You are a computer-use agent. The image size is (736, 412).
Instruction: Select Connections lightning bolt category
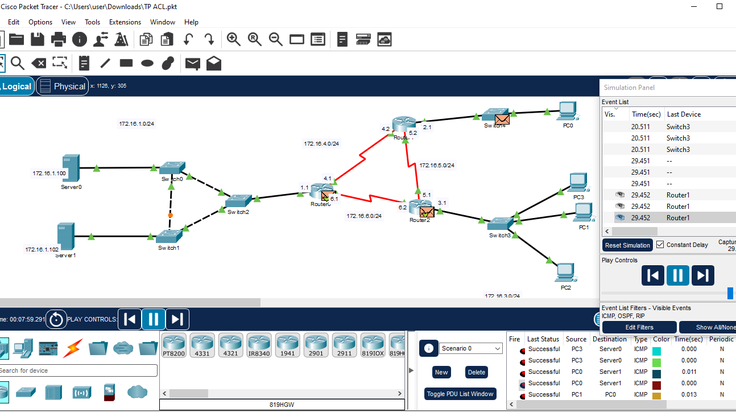73,348
